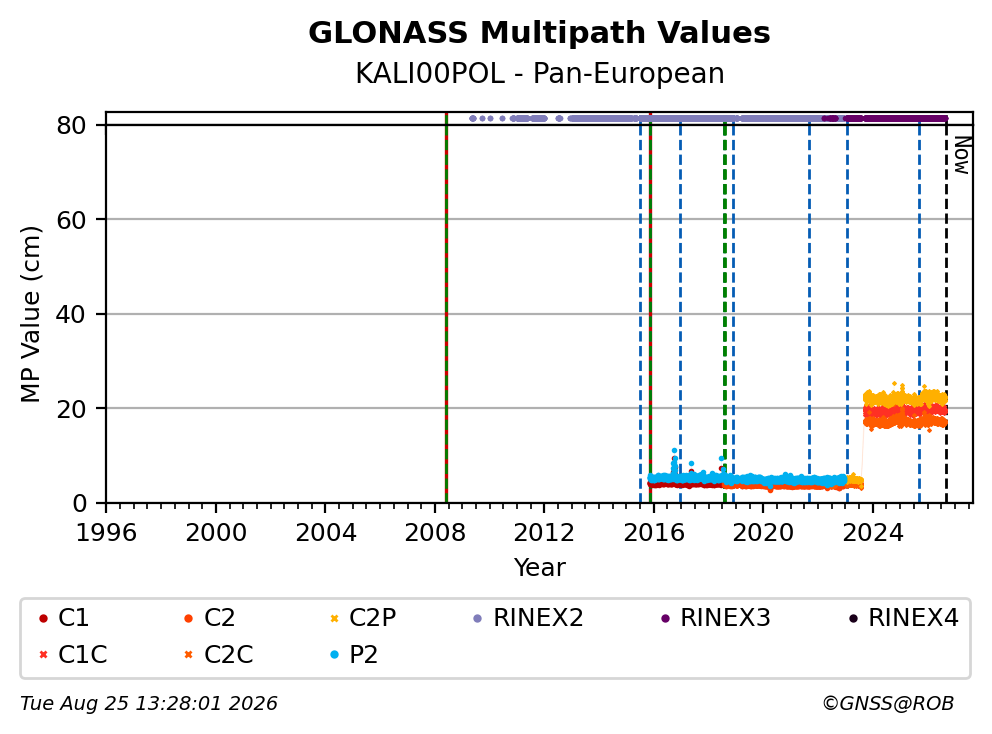
Task: Click the 0 y-axis tick label
Action: [79, 503]
